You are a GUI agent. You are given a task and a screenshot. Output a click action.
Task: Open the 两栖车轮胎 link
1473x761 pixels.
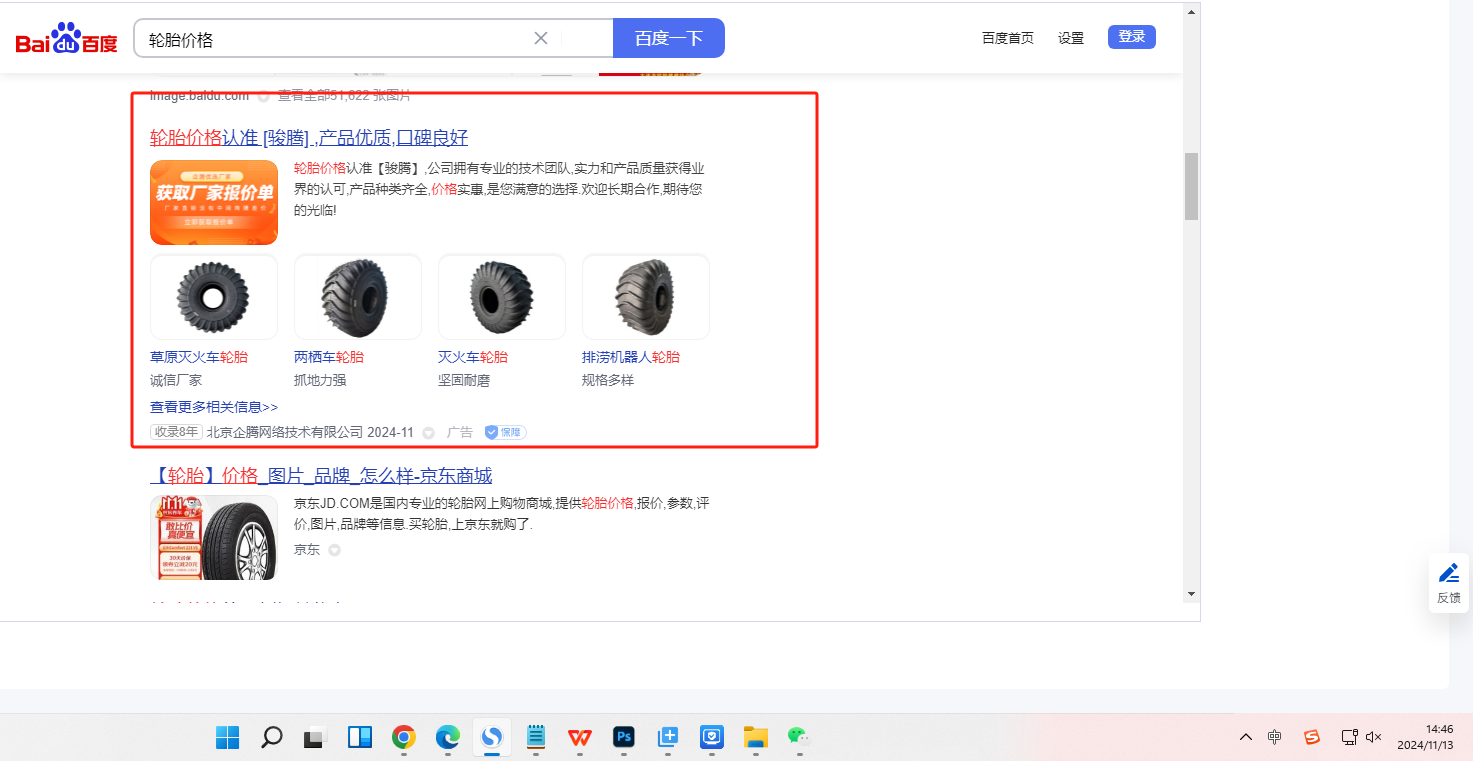329,357
